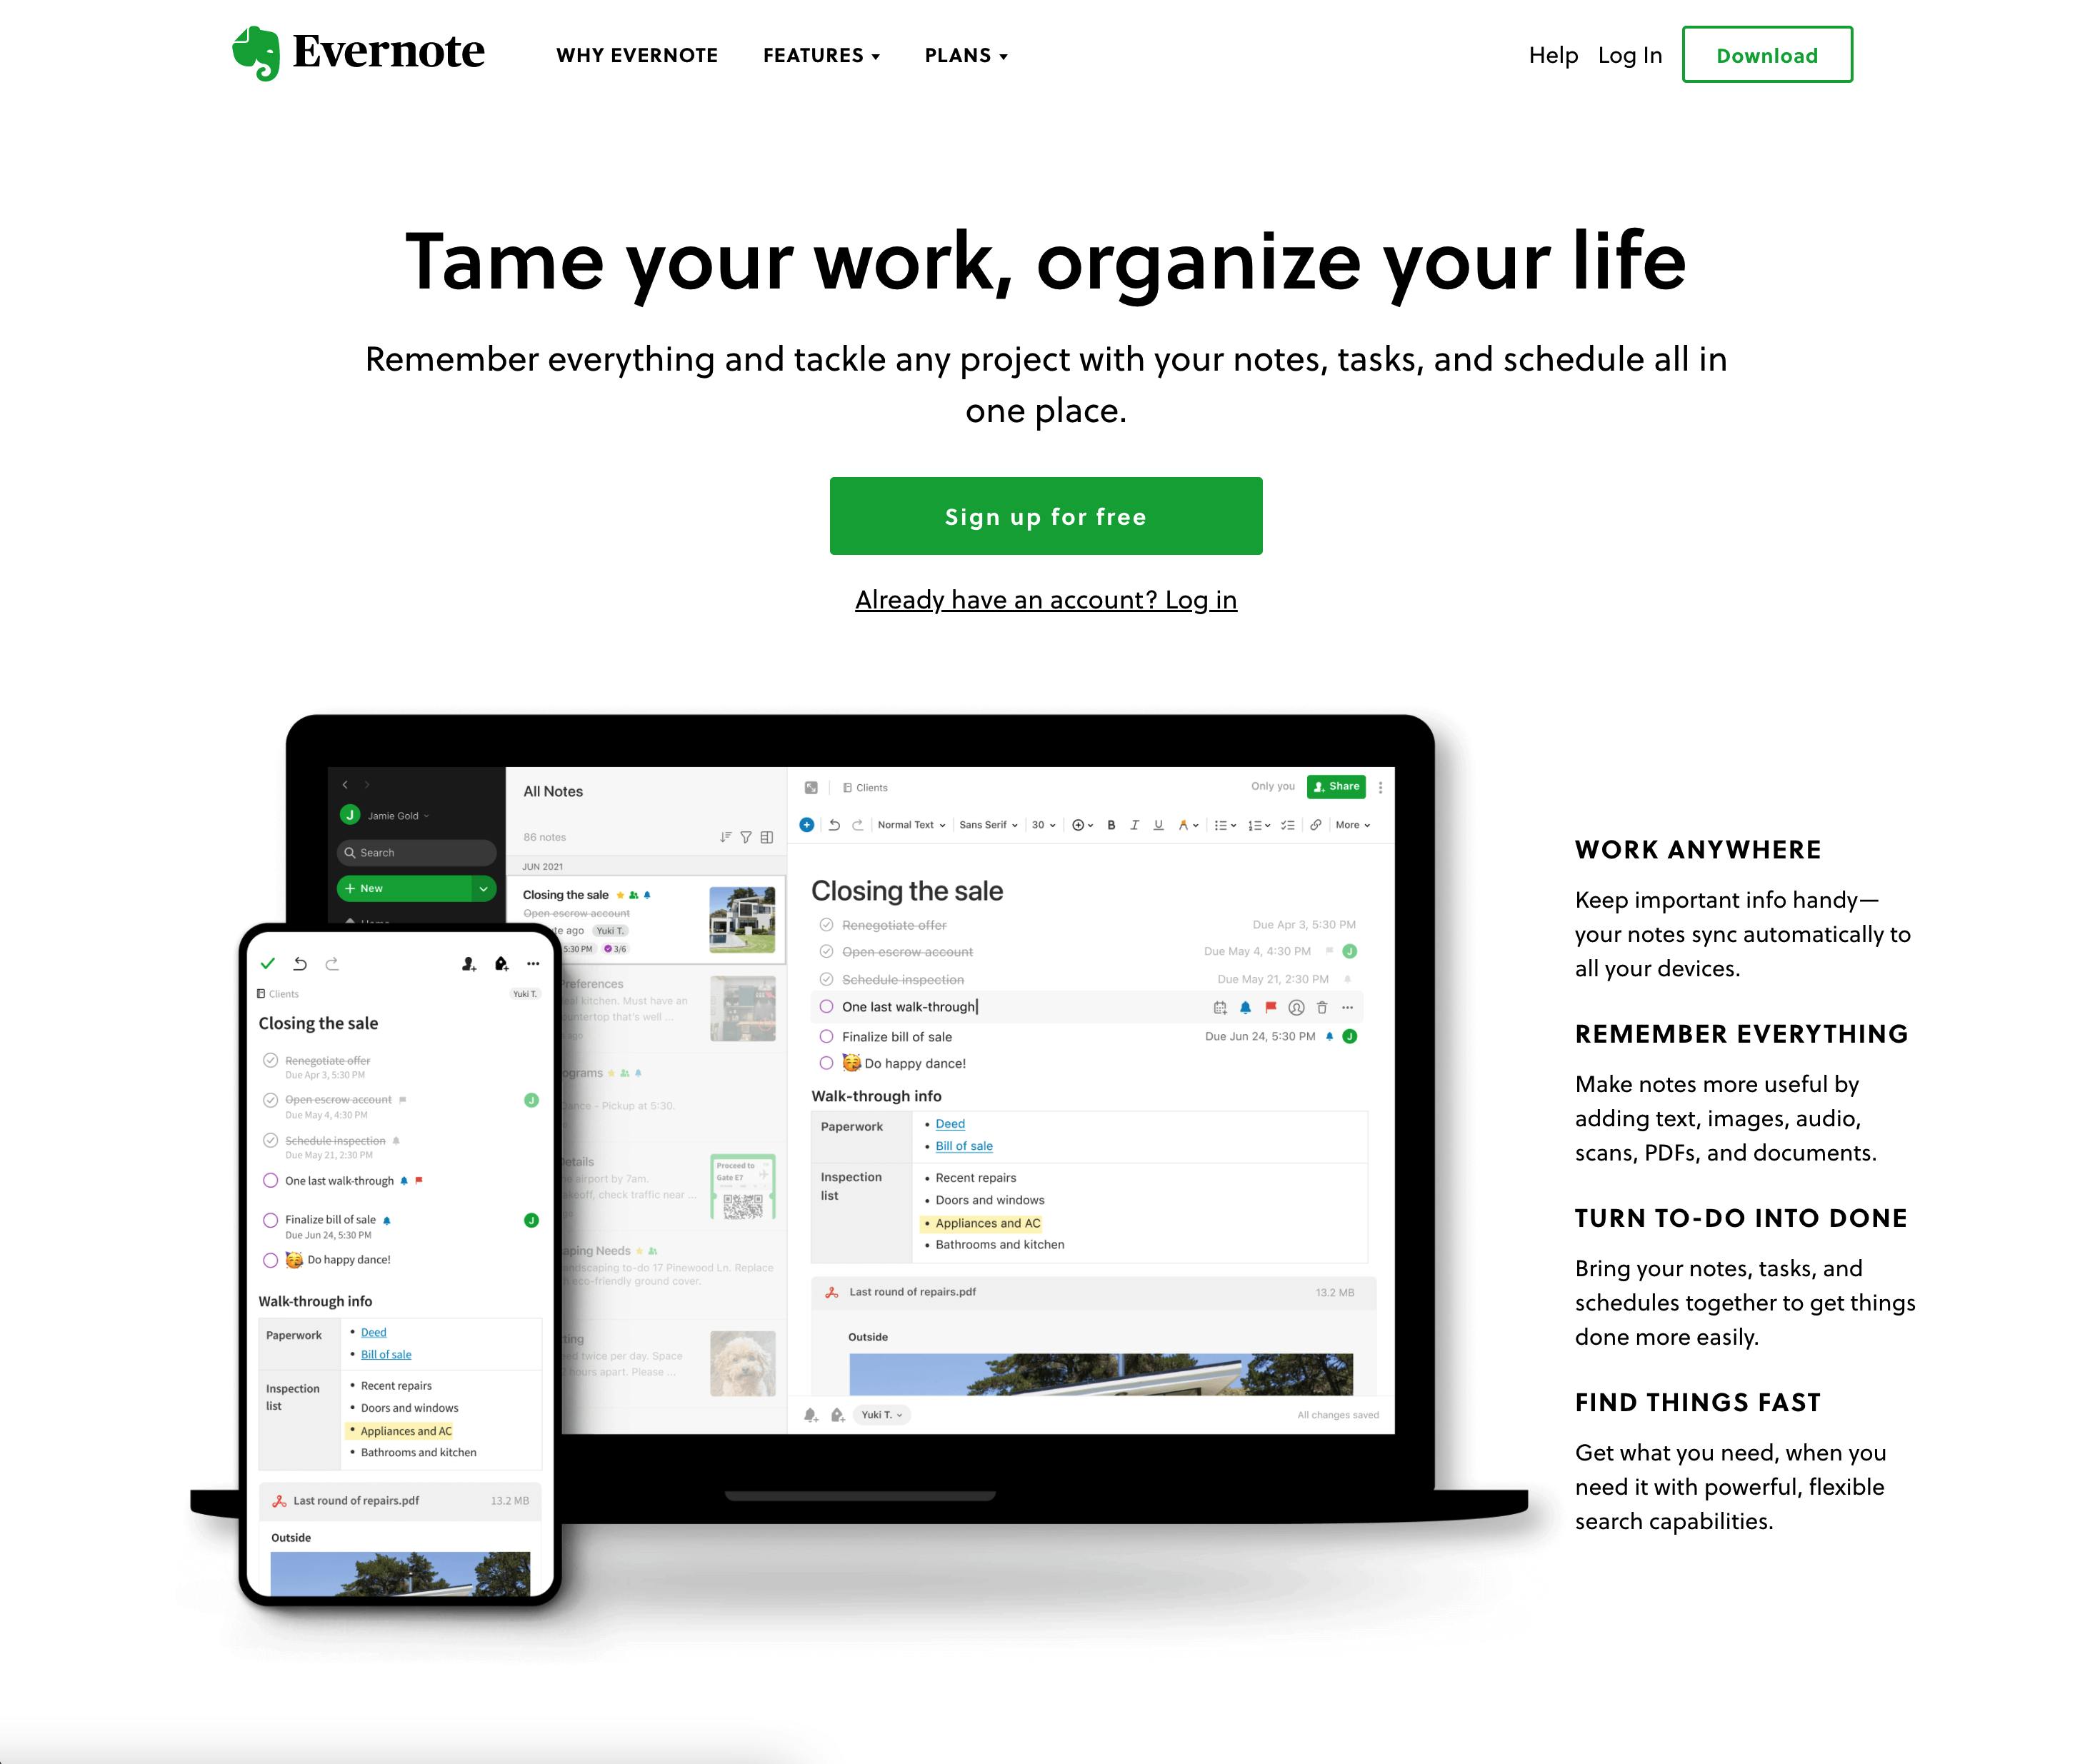Image resolution: width=2090 pixels, height=1764 pixels.
Task: Click the Already have an account Log in link
Action: point(1045,598)
